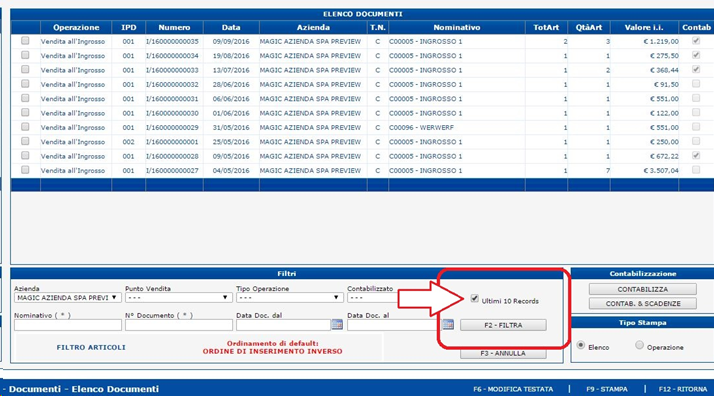
Task: Click the Valore i.i. column header
Action: 644,27
